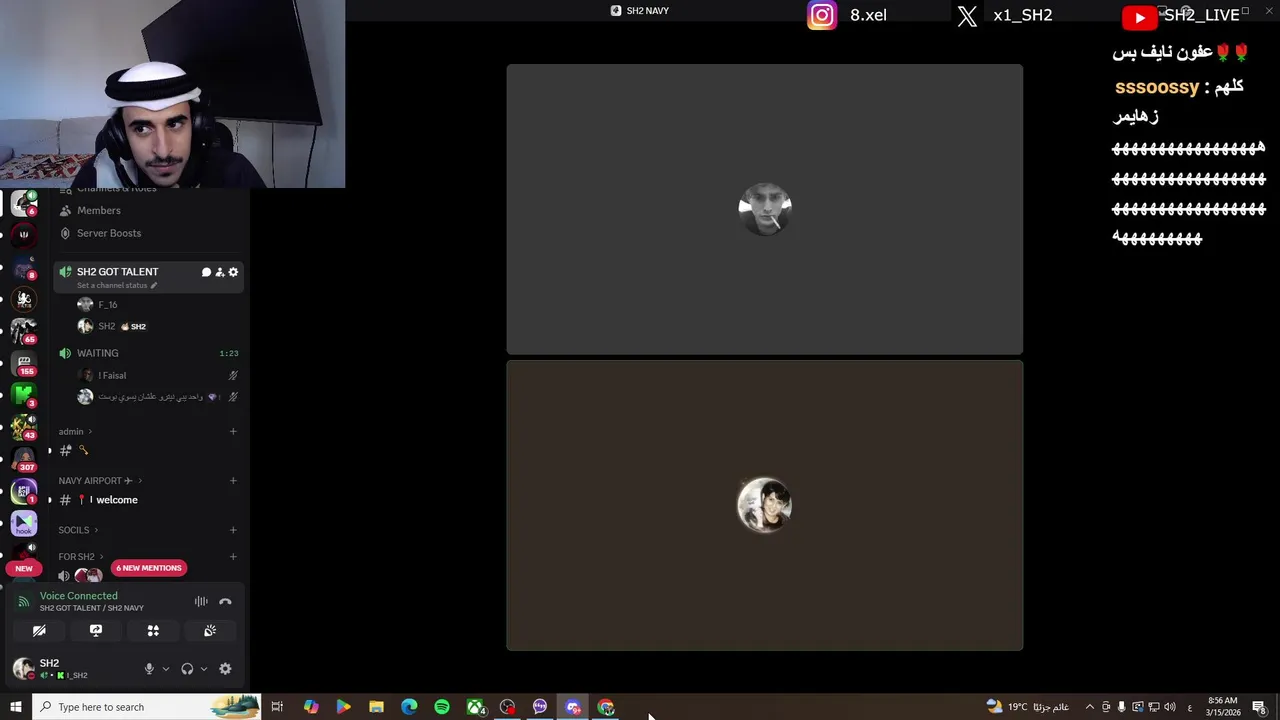Open chat for SH2 GOT TALENT channel
Image resolution: width=1280 pixels, height=720 pixels.
pyautogui.click(x=206, y=272)
